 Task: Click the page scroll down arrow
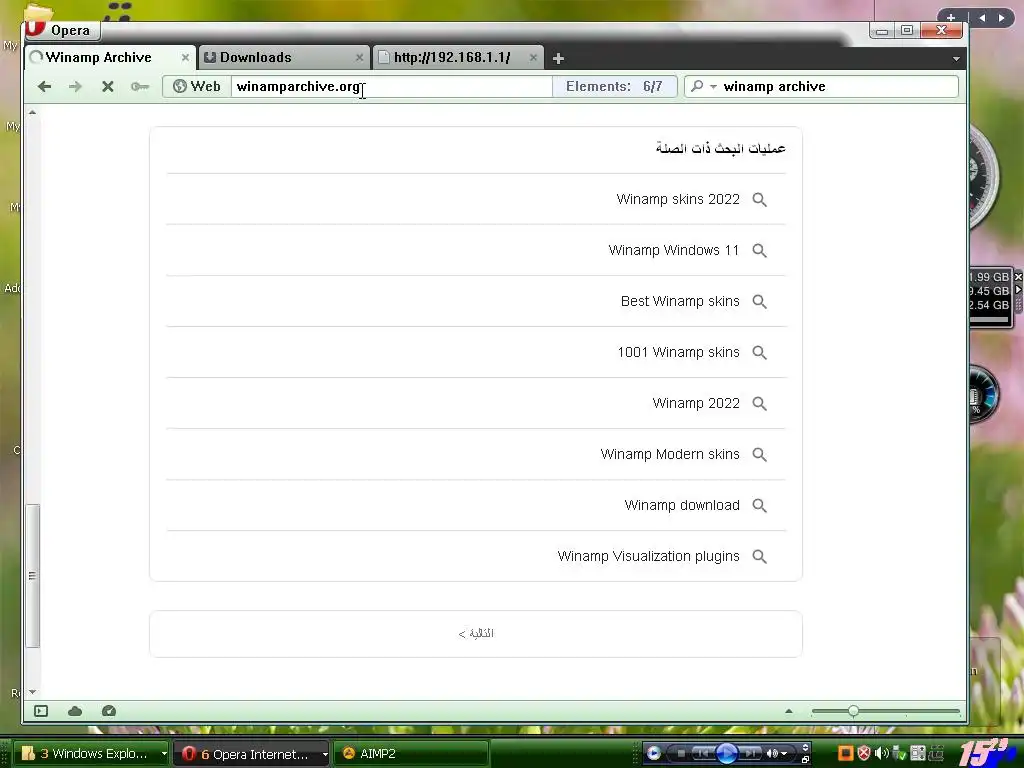tap(32, 692)
